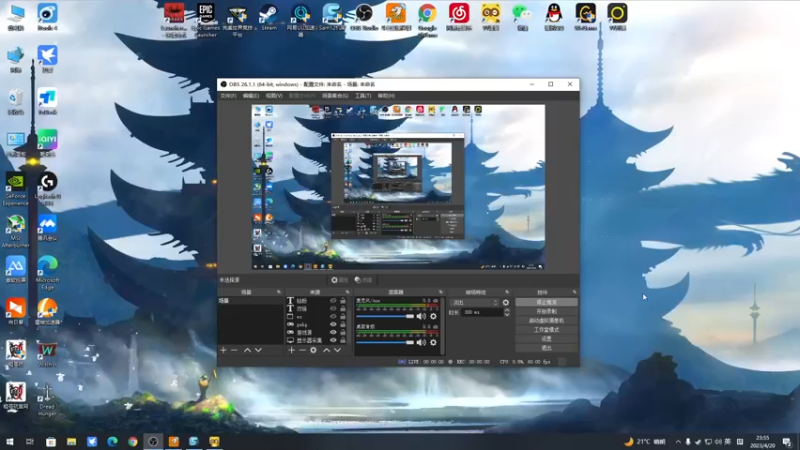
Task: Adjust 麦克风/Aux volume slider
Action: point(385,316)
